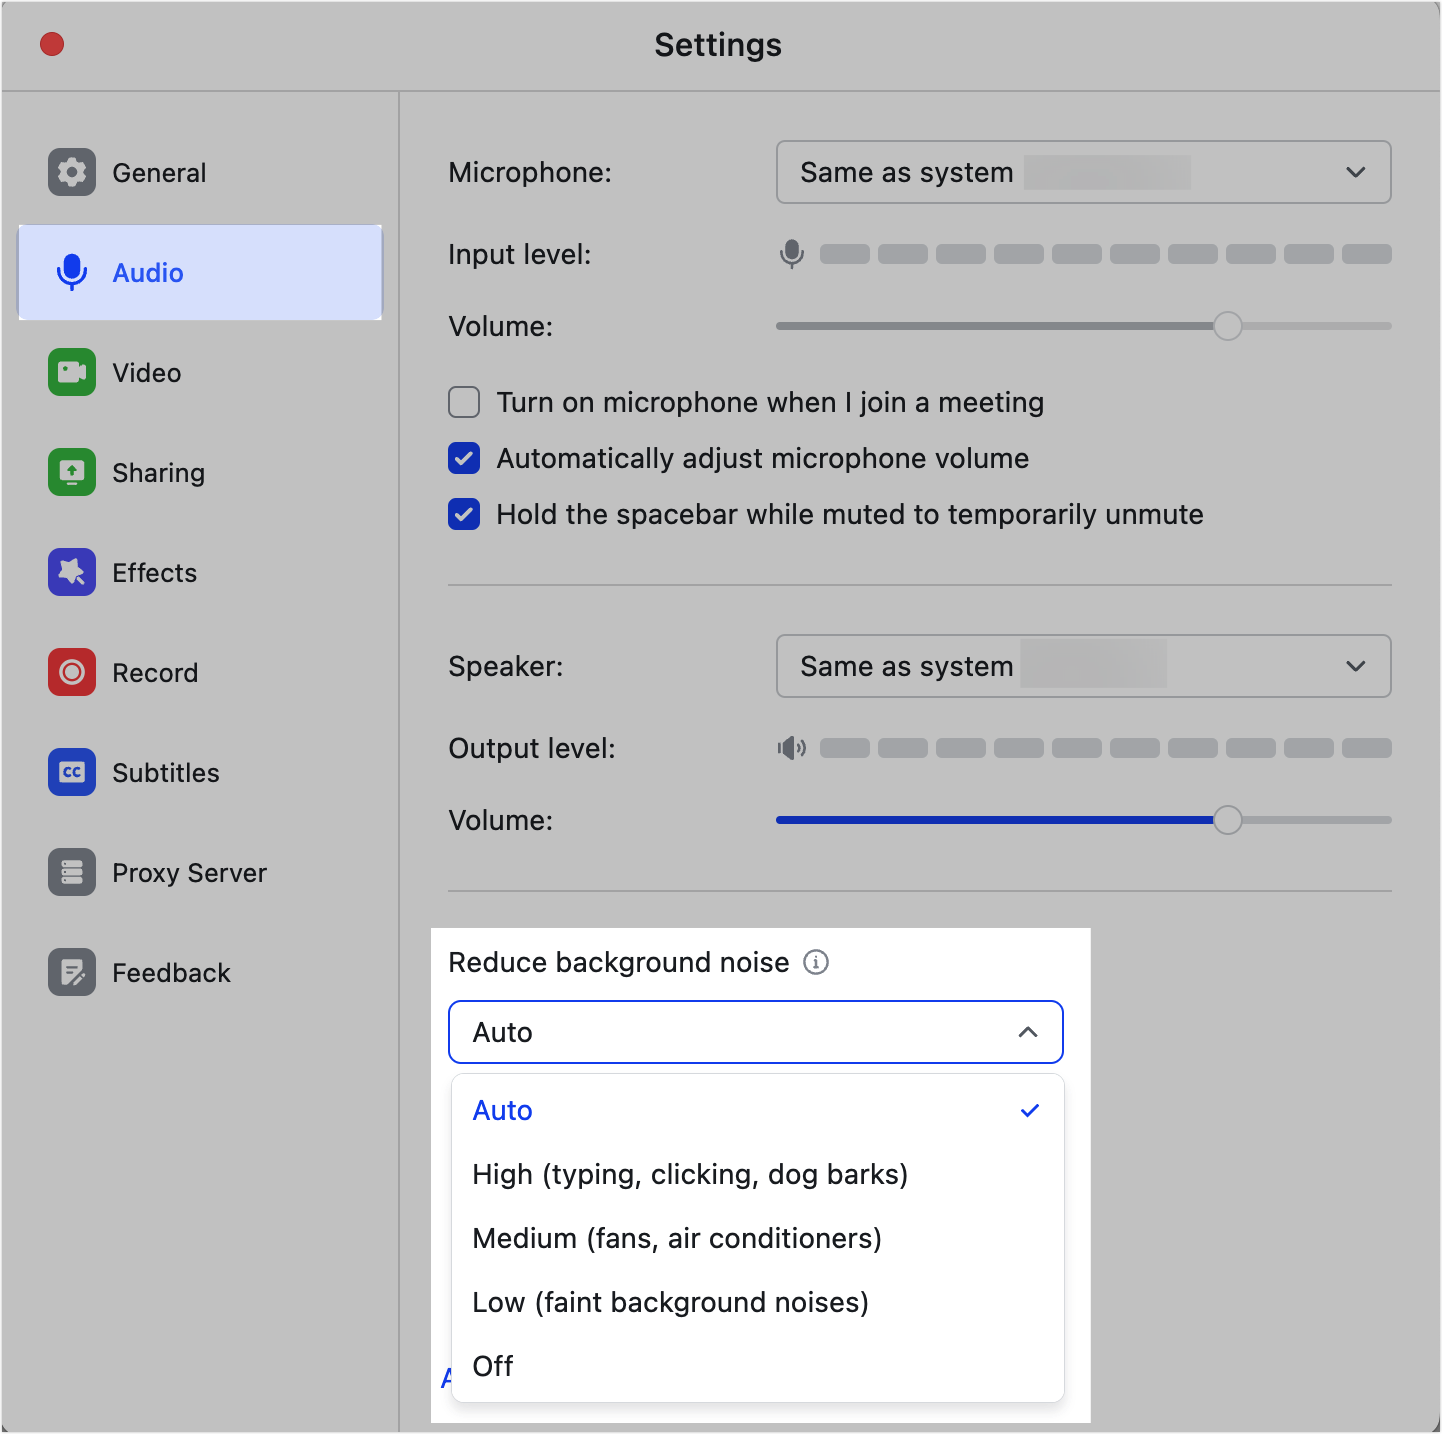Image resolution: width=1442 pixels, height=1434 pixels.
Task: Choose High (typing, clicking, dog barks)
Action: 690,1175
